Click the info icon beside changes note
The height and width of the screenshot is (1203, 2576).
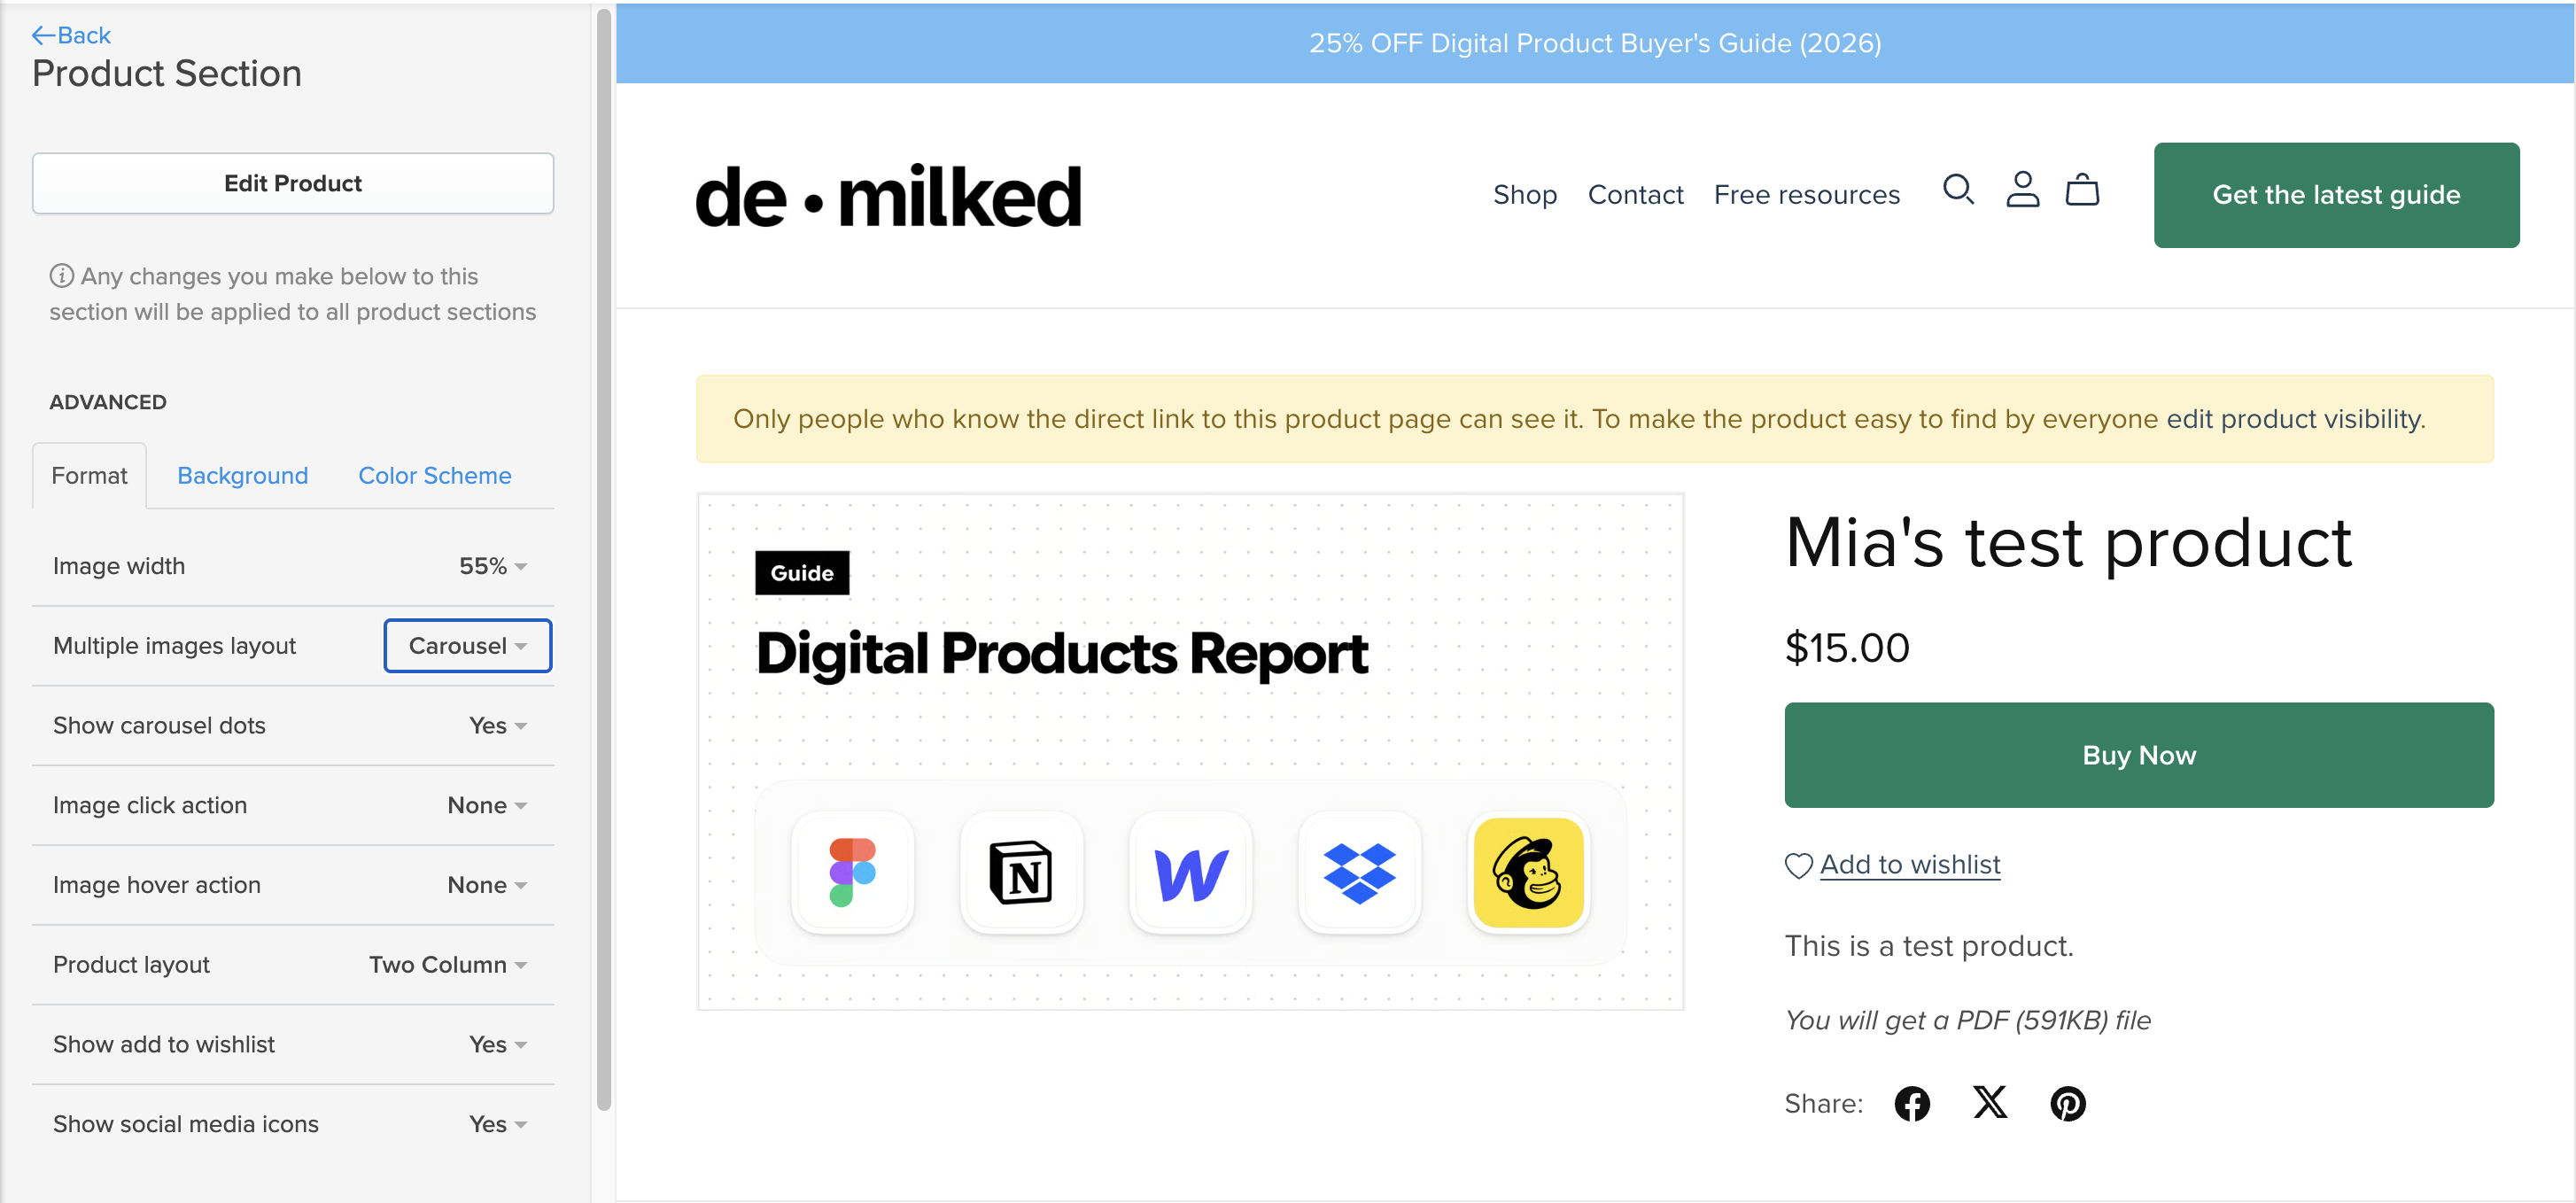tap(62, 276)
